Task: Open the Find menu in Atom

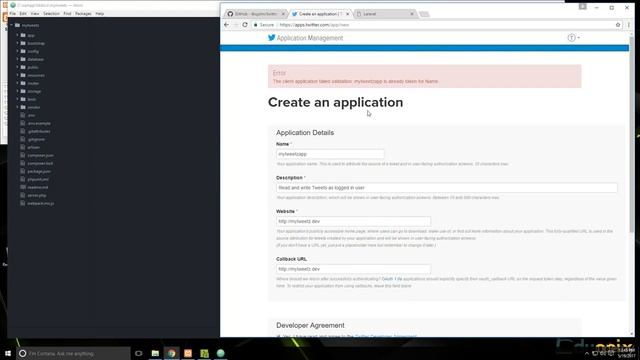Action: click(67, 13)
